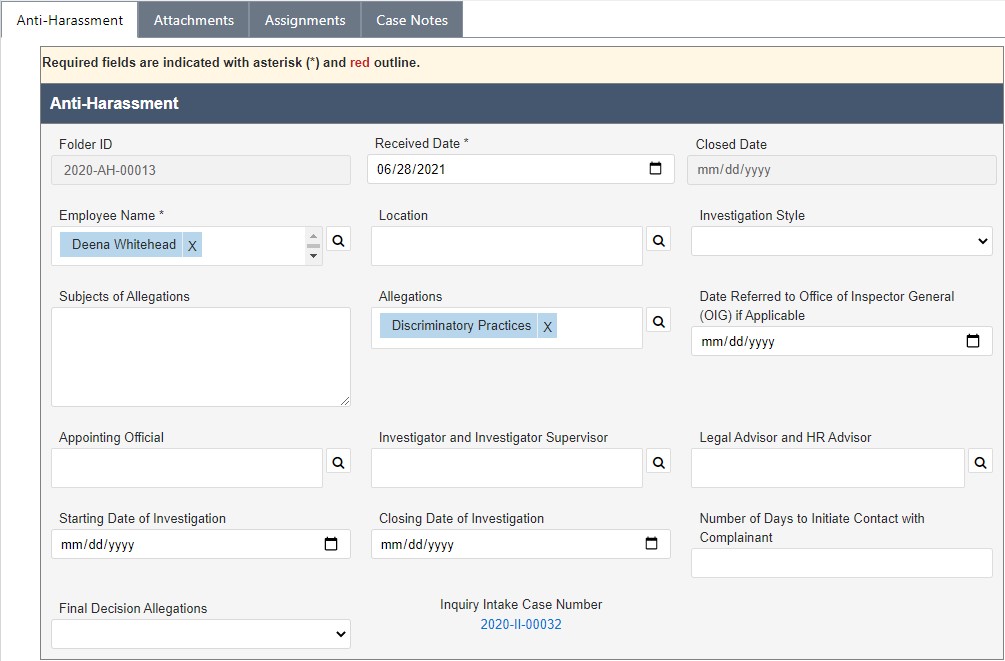Image resolution: width=1005 pixels, height=661 pixels.
Task: Click the Folder ID field 2020-AH-00013
Action: pyautogui.click(x=201, y=170)
